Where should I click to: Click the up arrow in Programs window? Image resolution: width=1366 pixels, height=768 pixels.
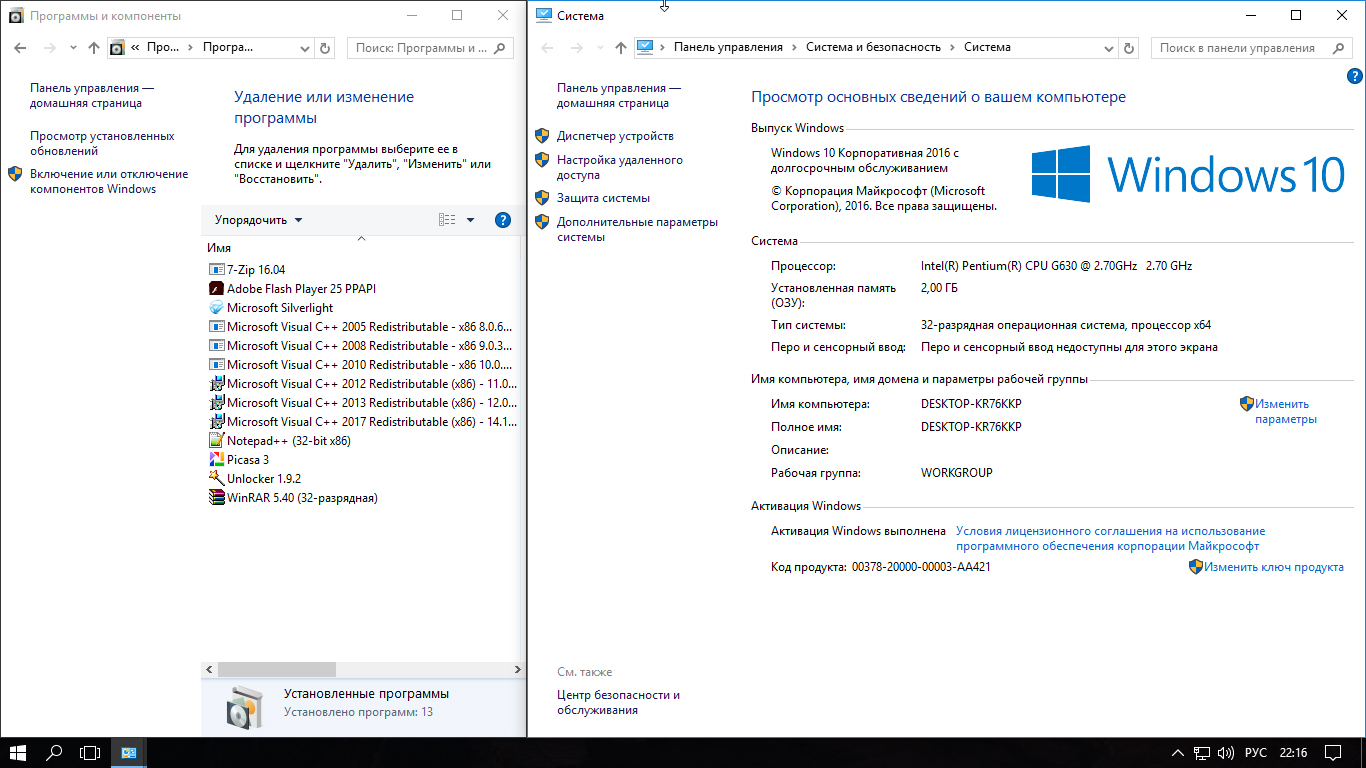tap(94, 48)
